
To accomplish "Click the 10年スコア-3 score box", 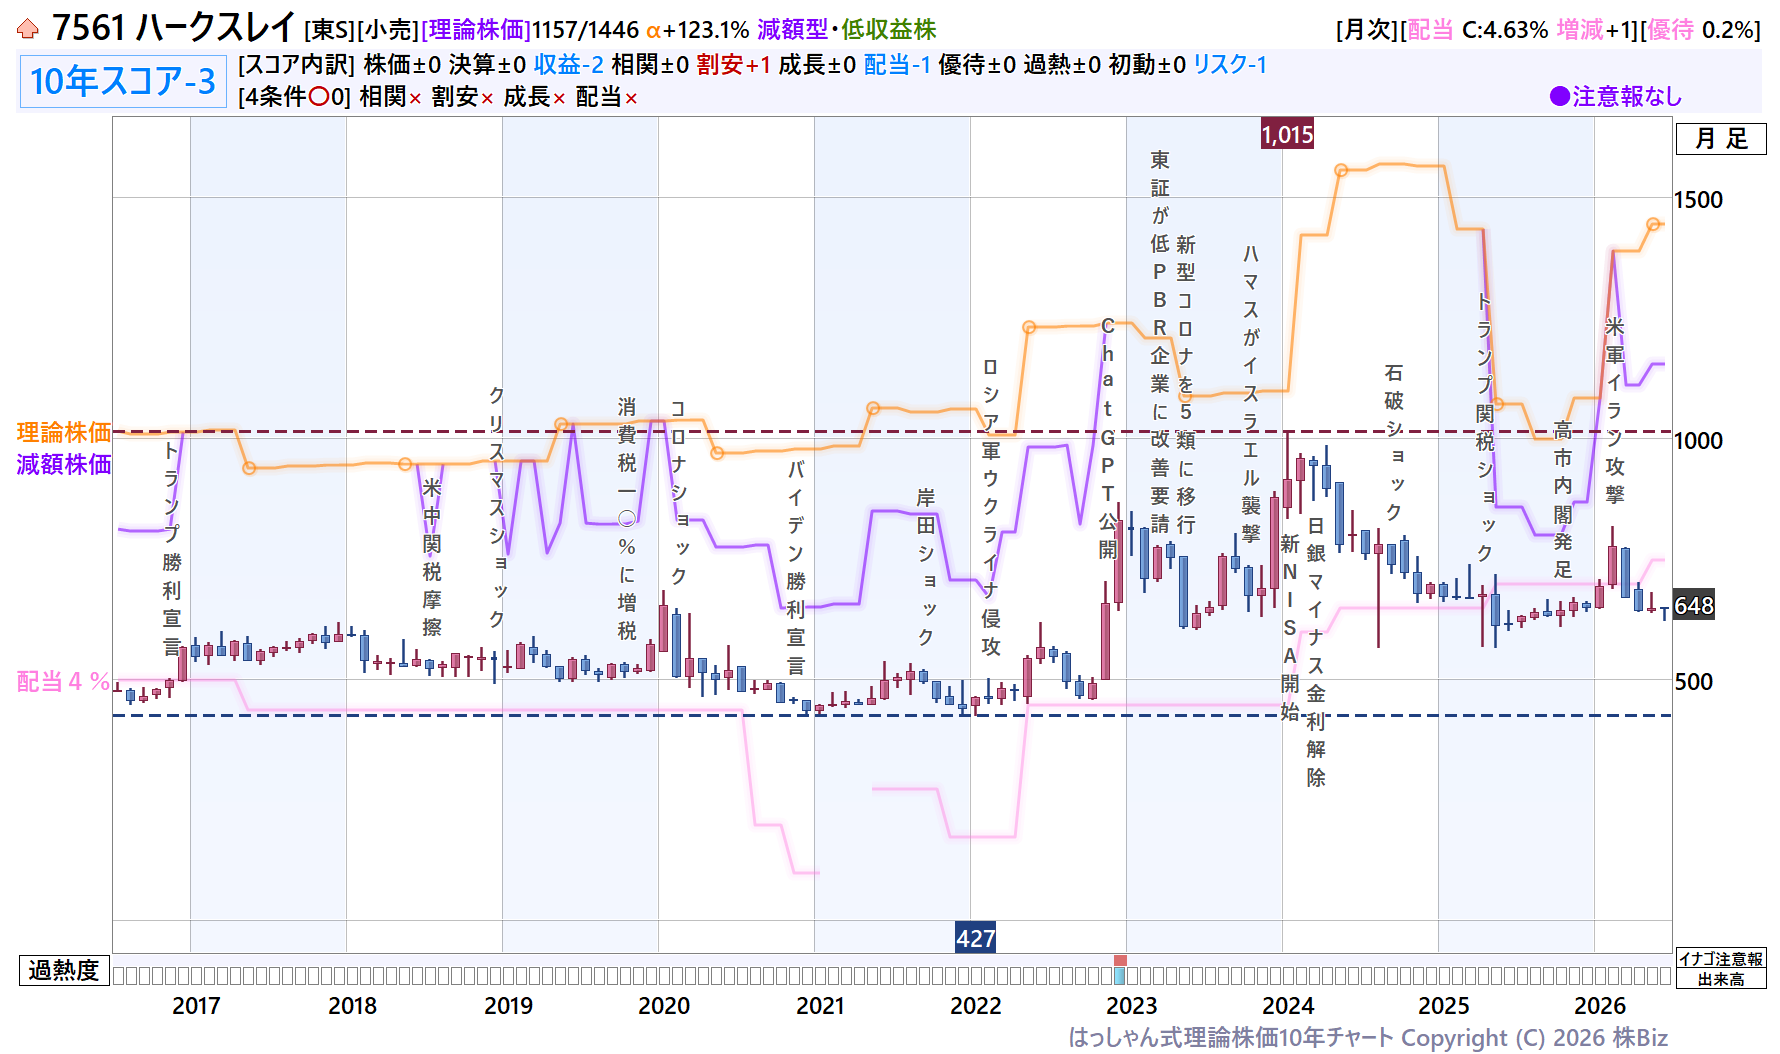I will point(123,81).
